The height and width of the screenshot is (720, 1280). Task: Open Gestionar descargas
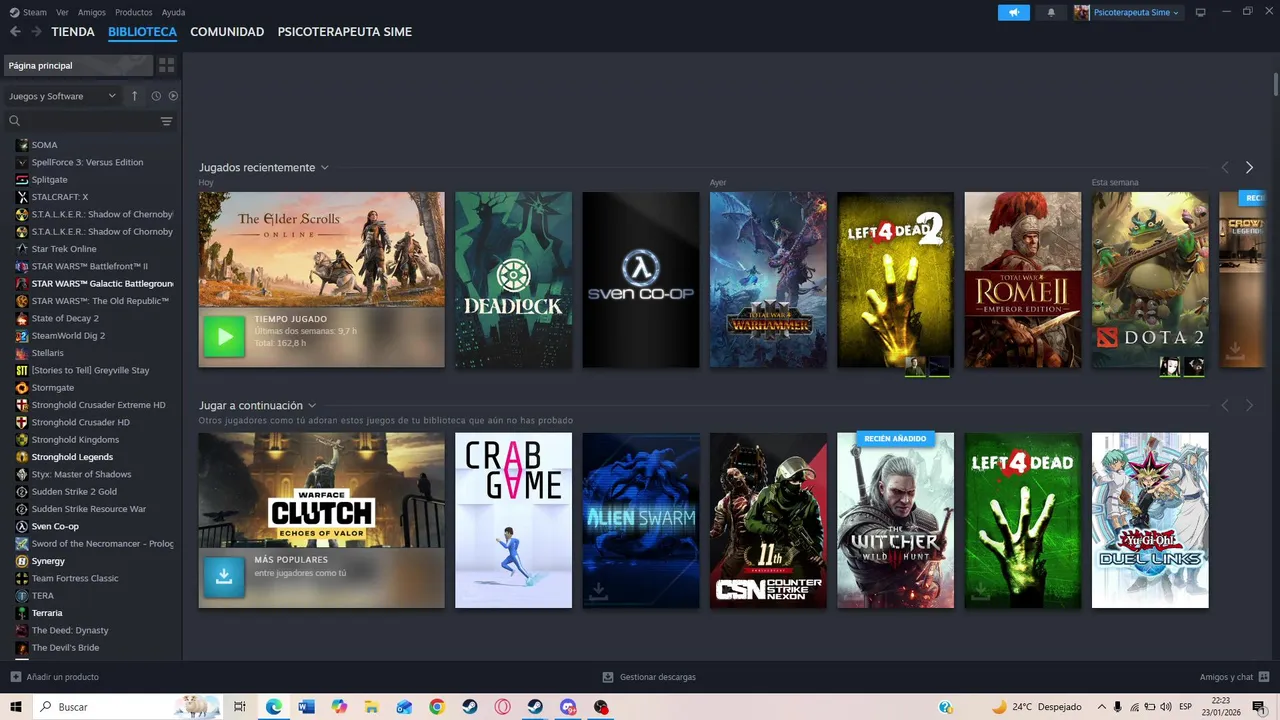tap(649, 677)
